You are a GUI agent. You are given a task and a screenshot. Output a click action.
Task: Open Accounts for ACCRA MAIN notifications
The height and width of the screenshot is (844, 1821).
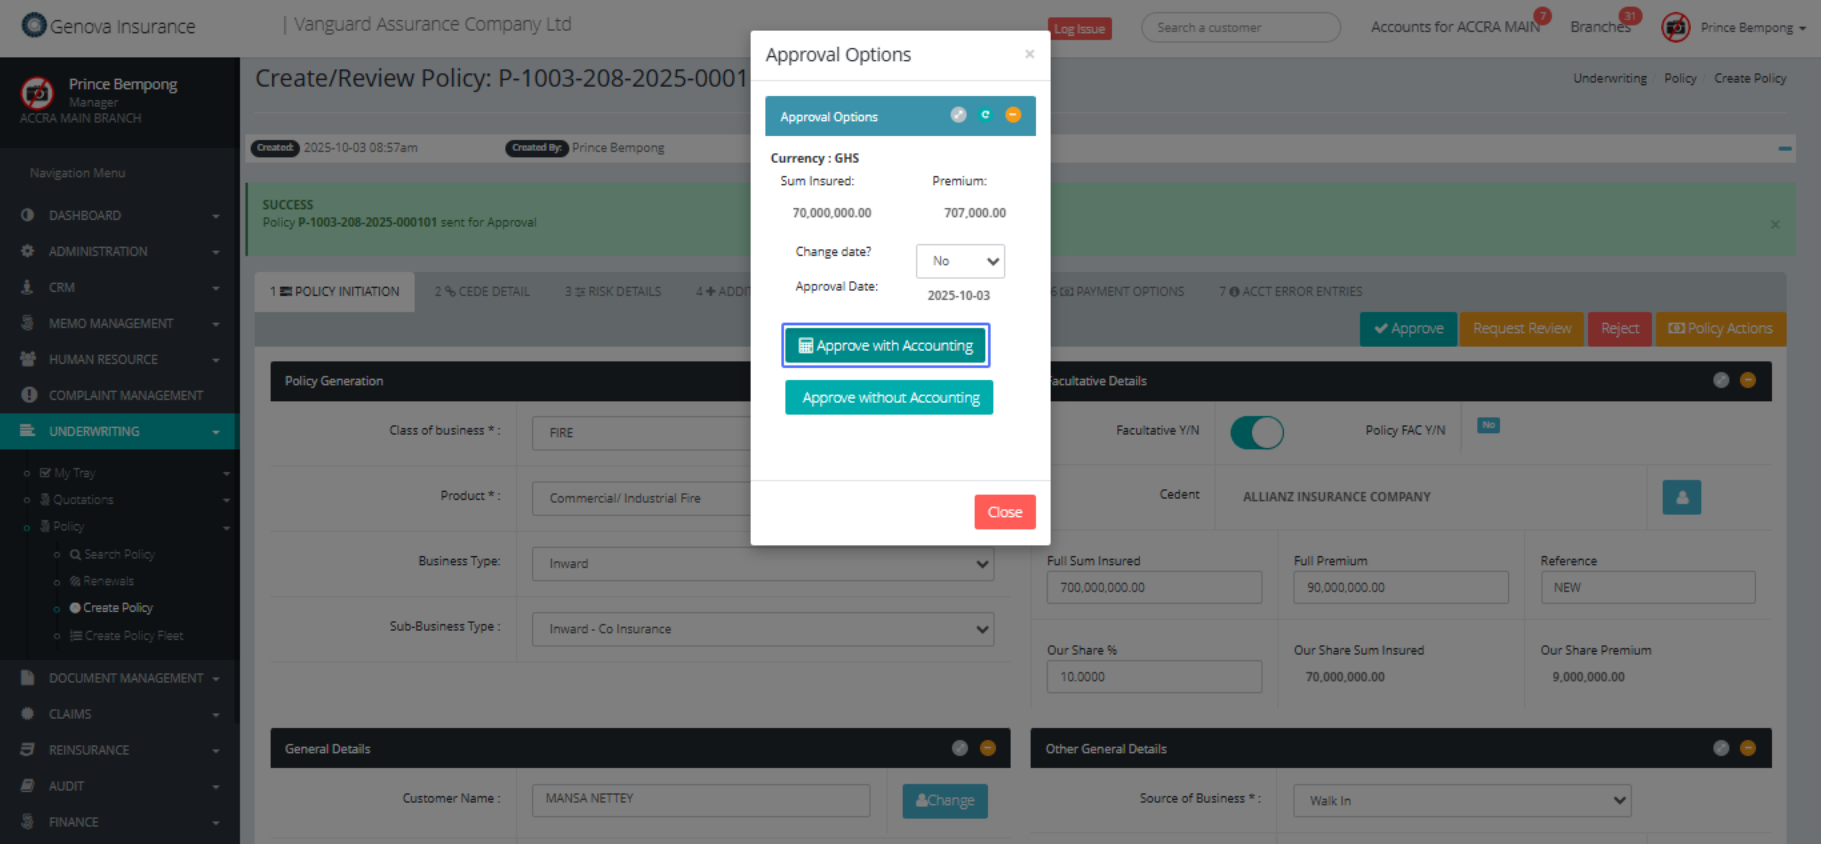1454,27
